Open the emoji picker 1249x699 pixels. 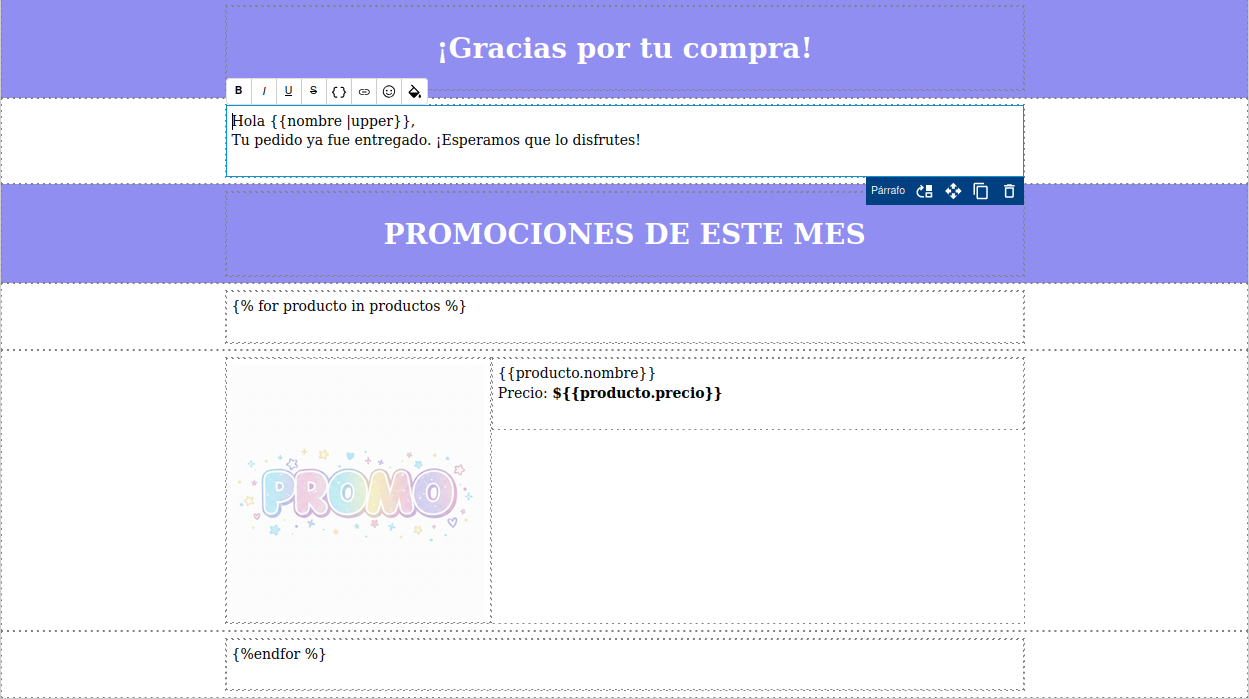388,91
